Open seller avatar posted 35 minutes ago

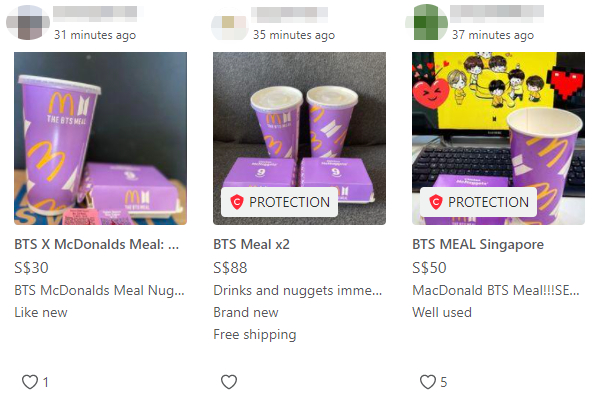point(230,24)
